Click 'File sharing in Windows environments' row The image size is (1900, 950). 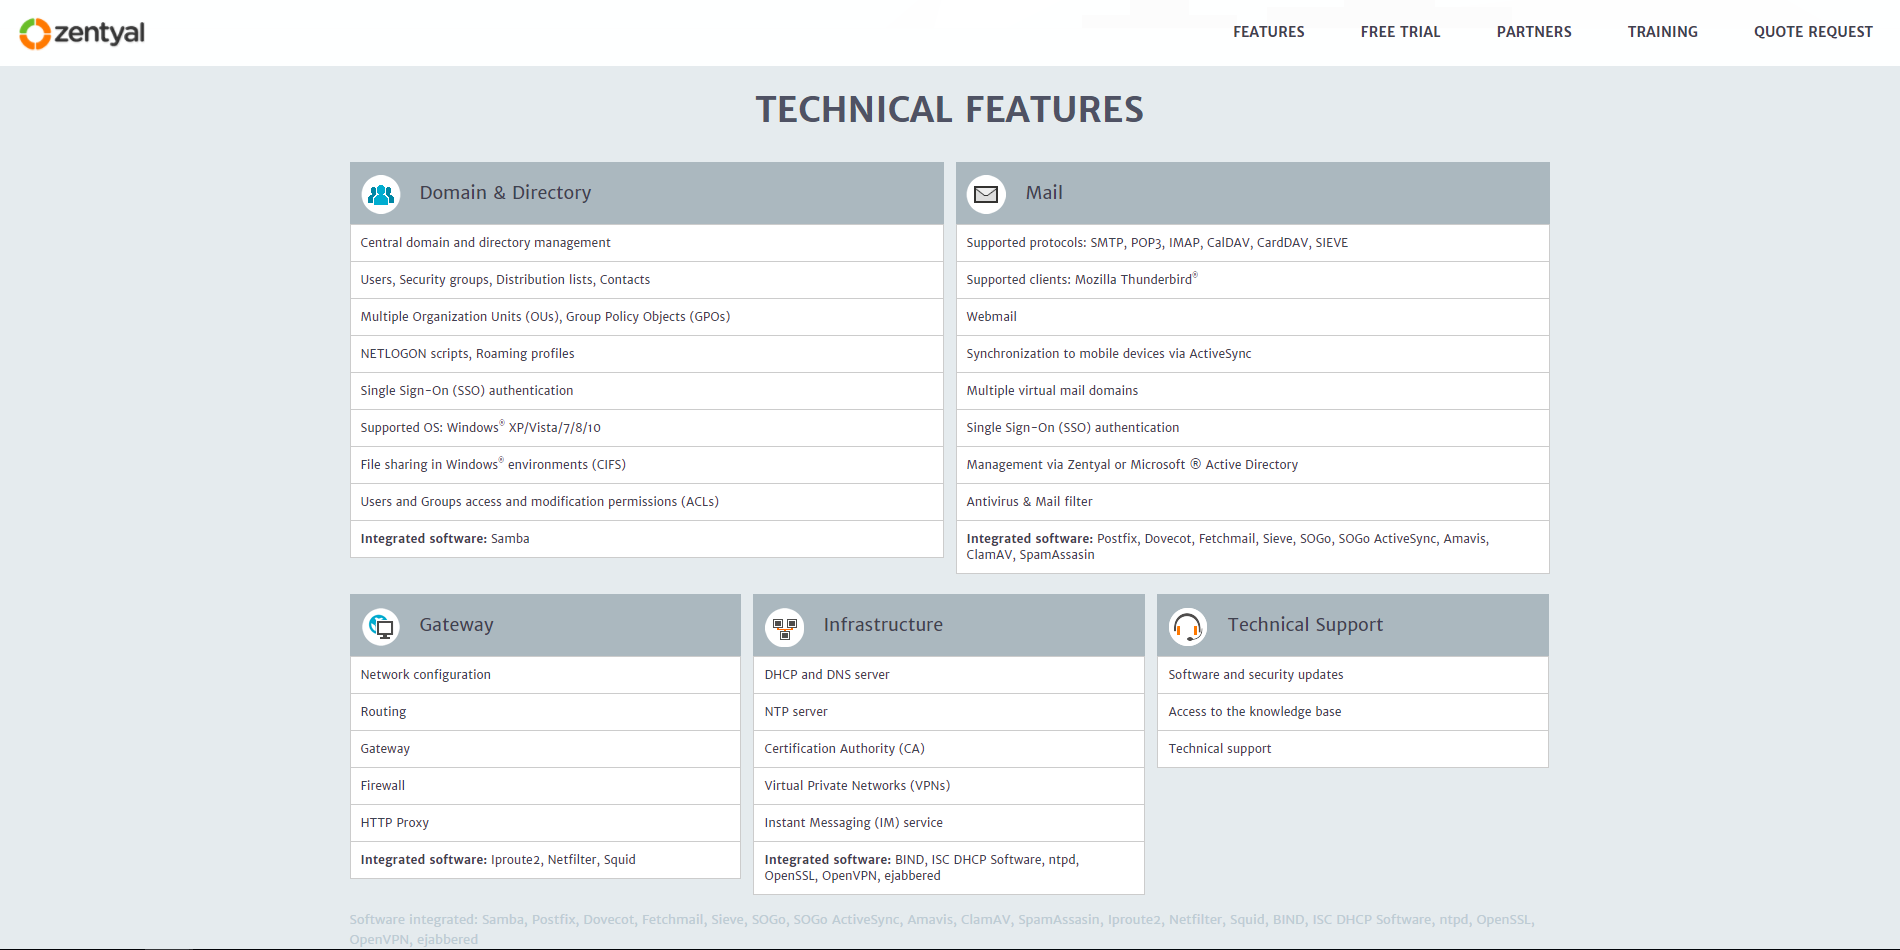click(x=647, y=465)
